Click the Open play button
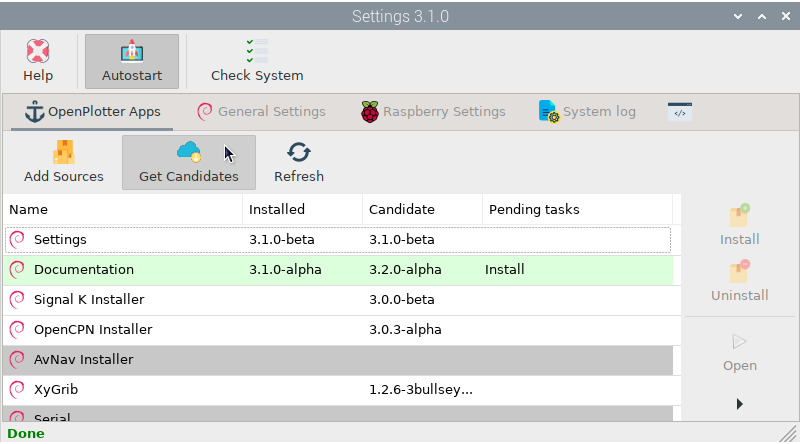Viewport: 800px width, 444px height. click(x=739, y=352)
